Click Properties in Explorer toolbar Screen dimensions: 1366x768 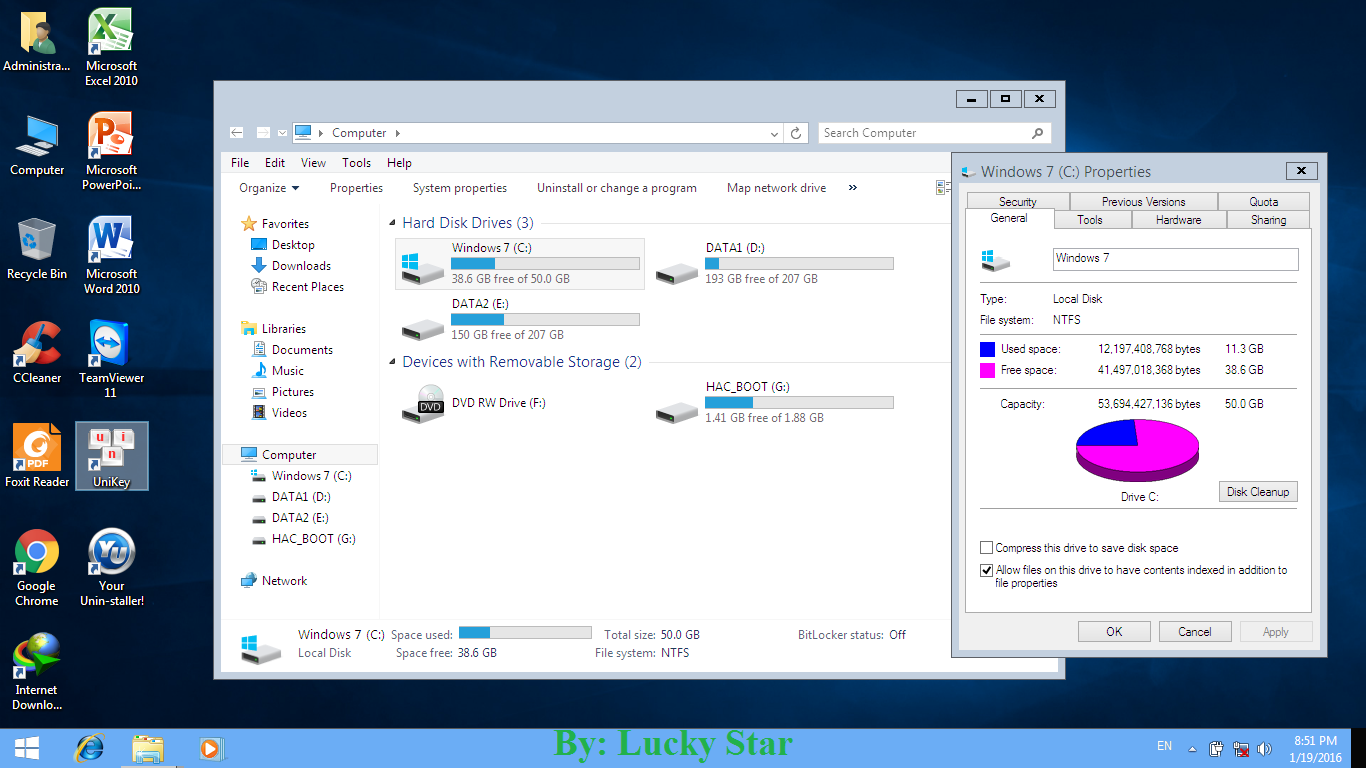coord(356,188)
